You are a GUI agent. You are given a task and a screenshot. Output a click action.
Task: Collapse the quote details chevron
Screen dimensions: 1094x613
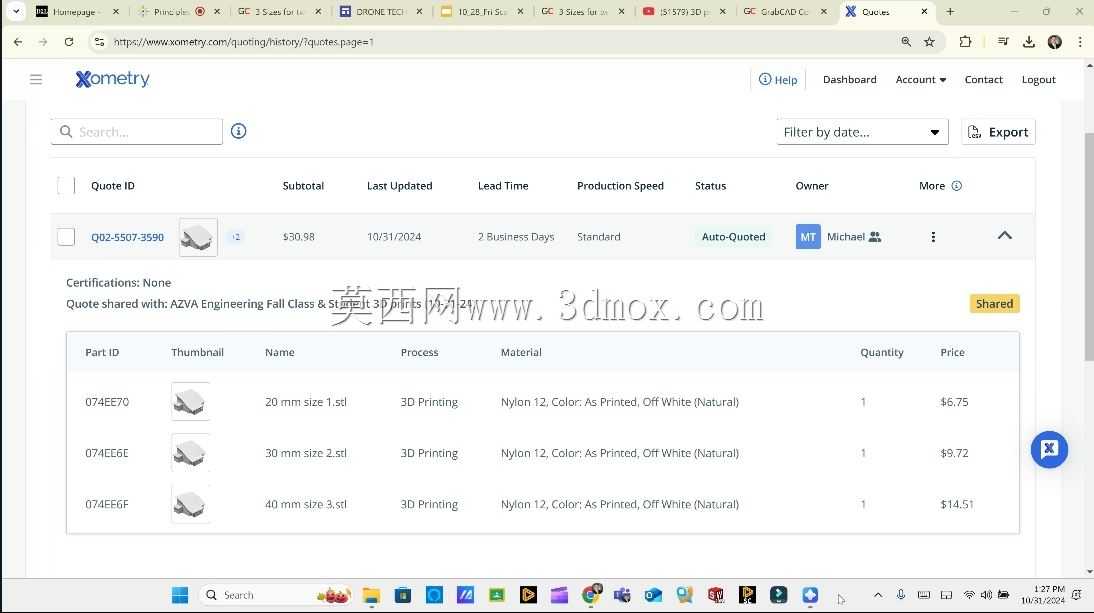click(x=1005, y=236)
